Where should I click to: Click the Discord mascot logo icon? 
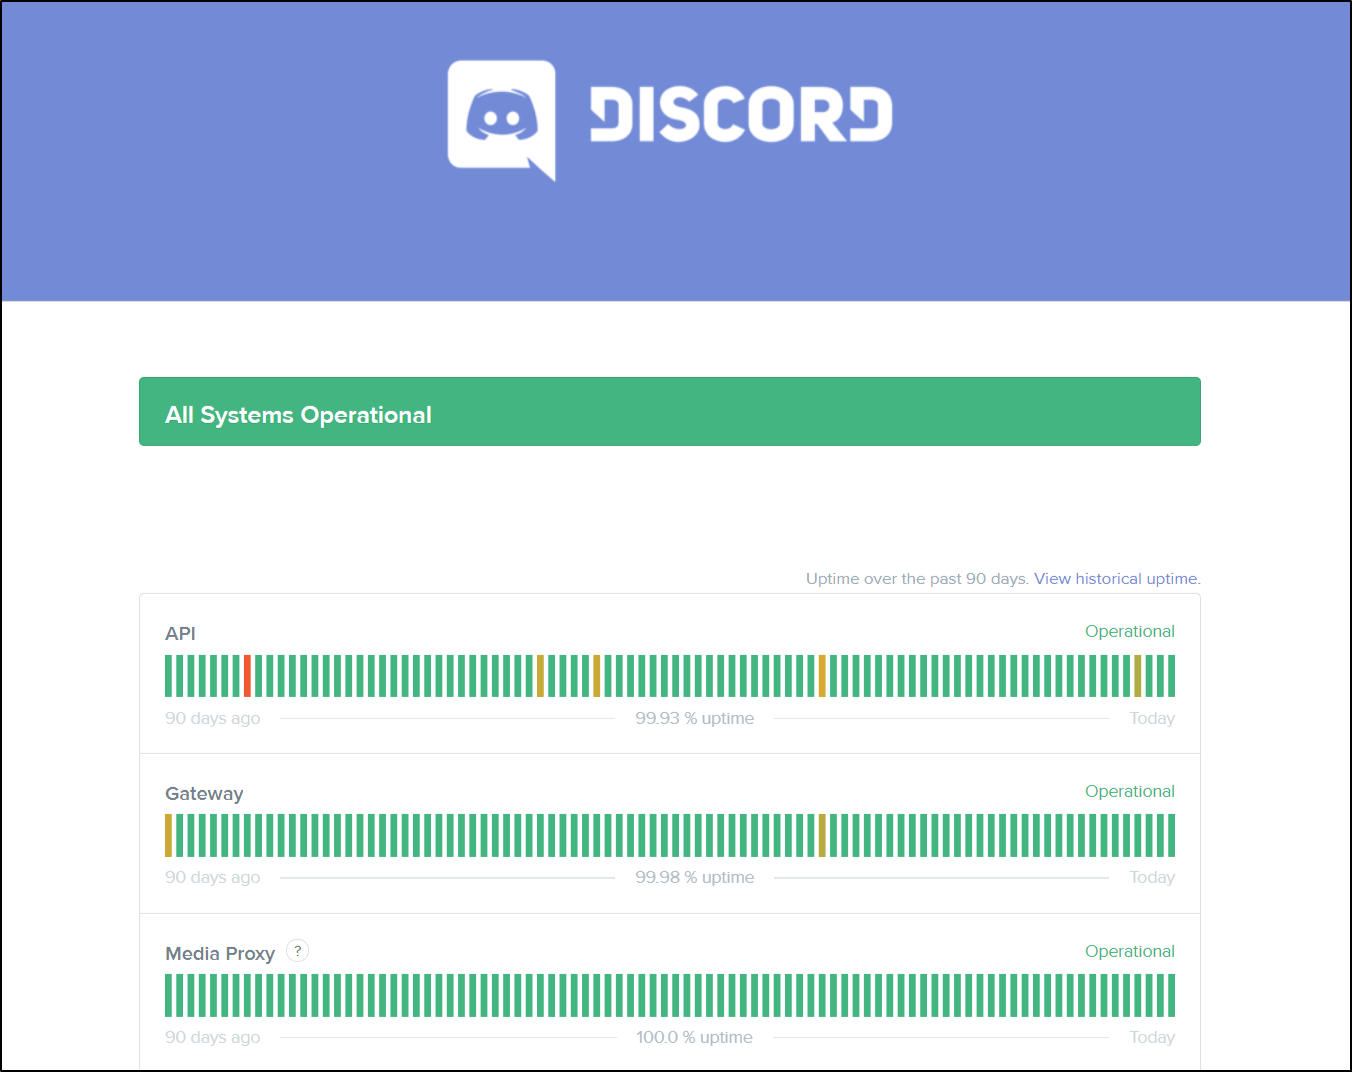click(x=501, y=120)
